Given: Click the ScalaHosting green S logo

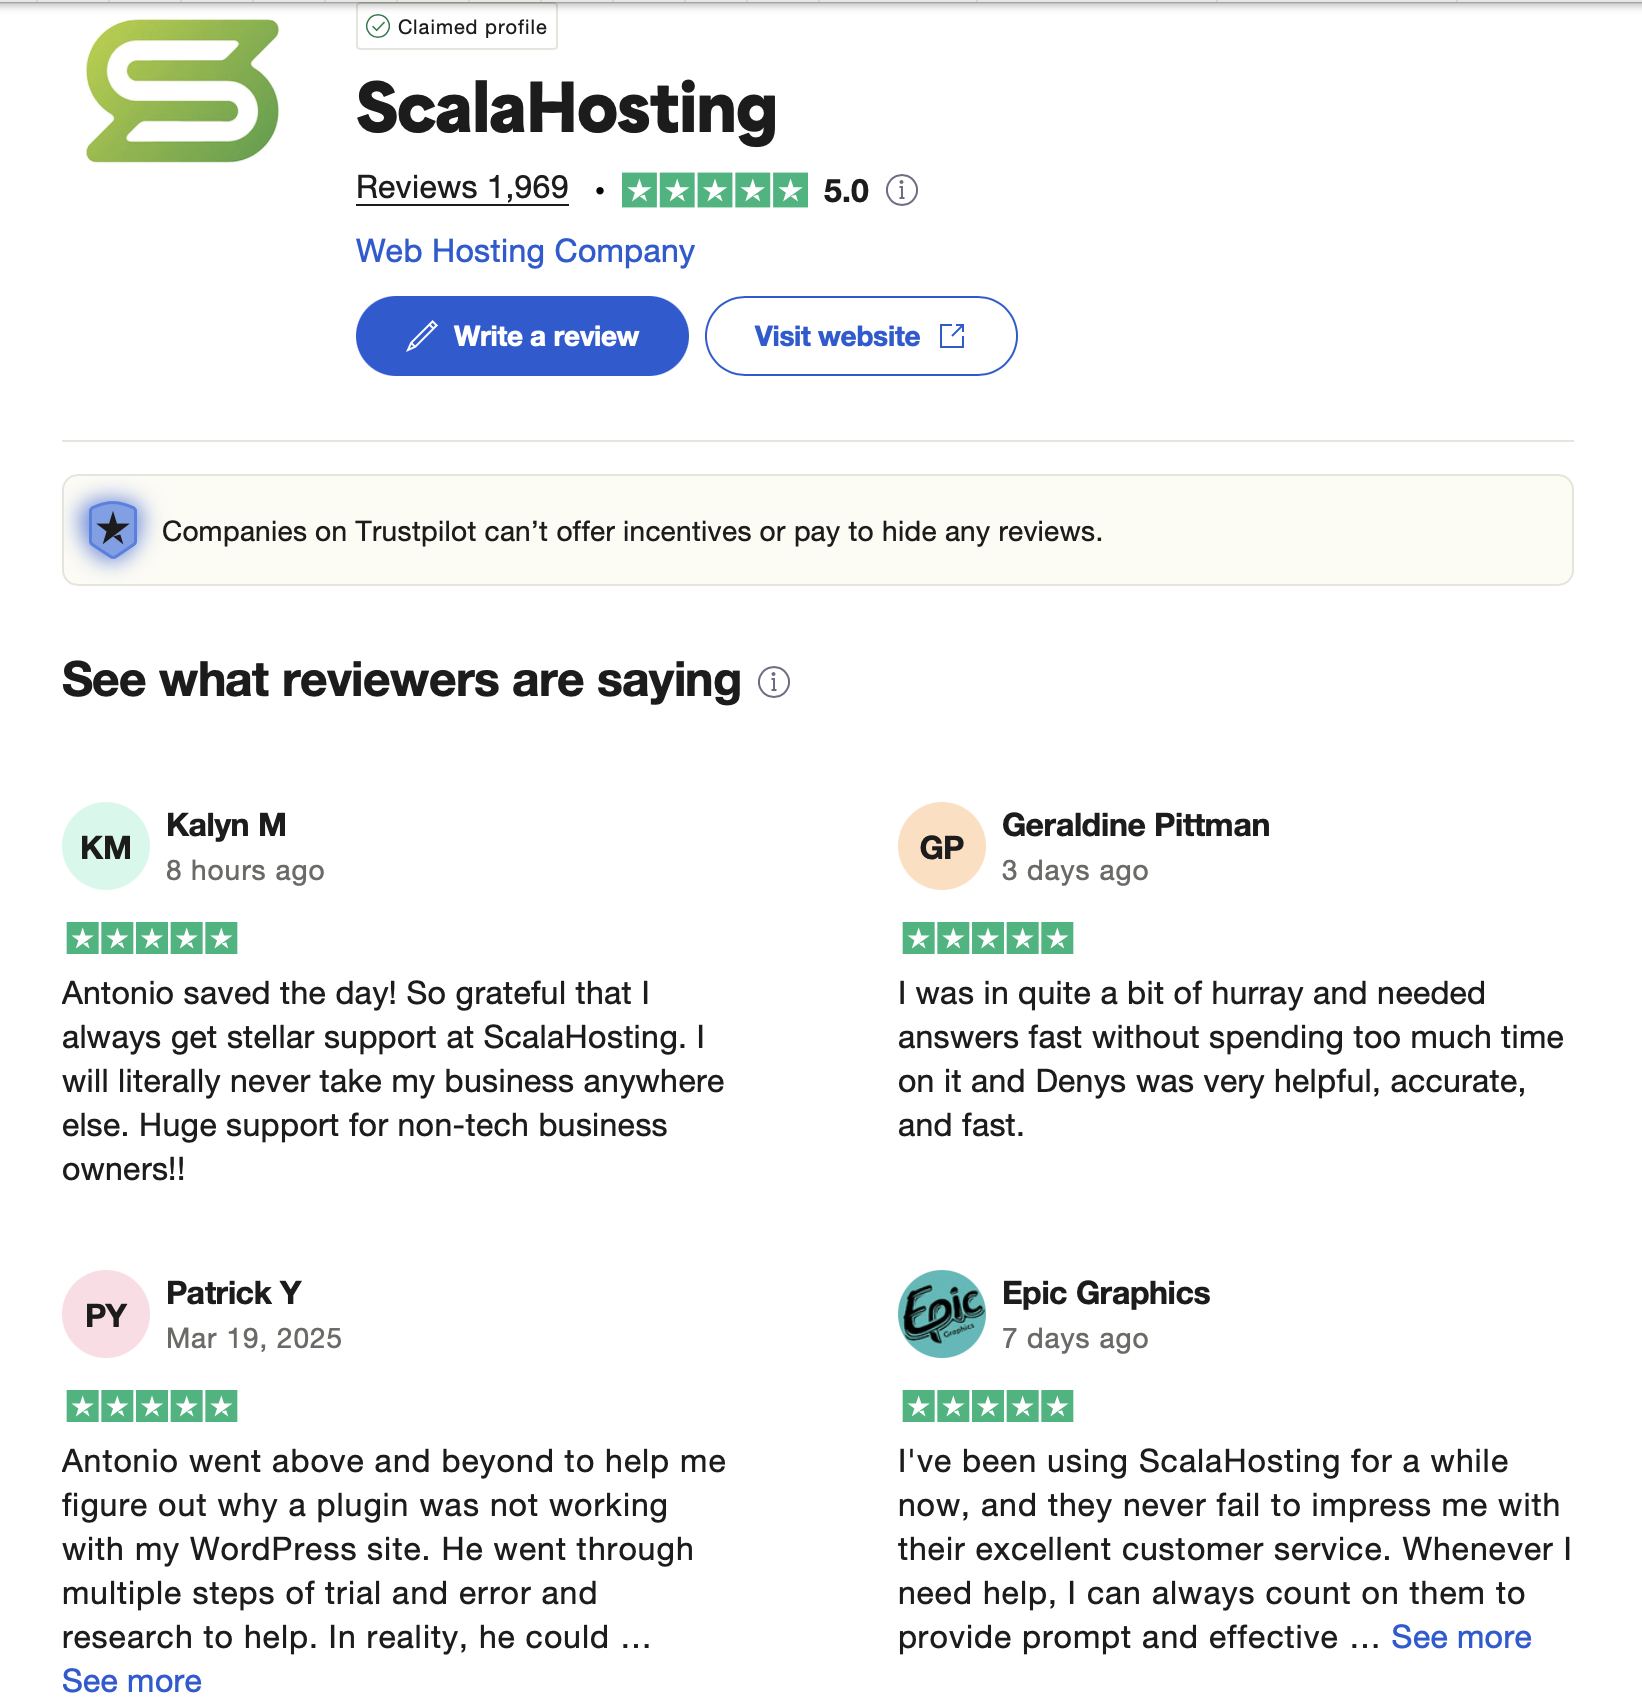Looking at the screenshot, I should (x=183, y=91).
